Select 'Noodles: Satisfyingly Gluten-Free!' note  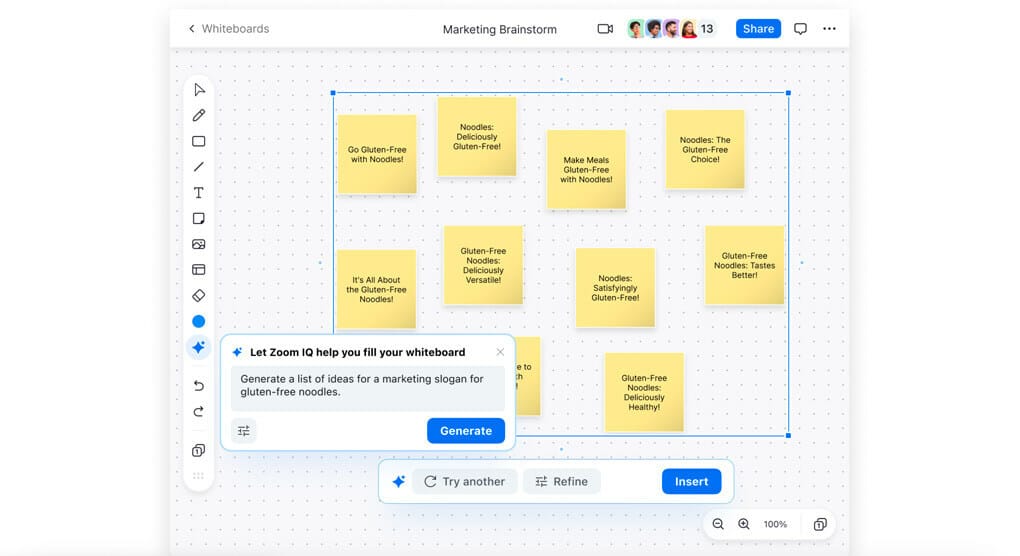[615, 287]
